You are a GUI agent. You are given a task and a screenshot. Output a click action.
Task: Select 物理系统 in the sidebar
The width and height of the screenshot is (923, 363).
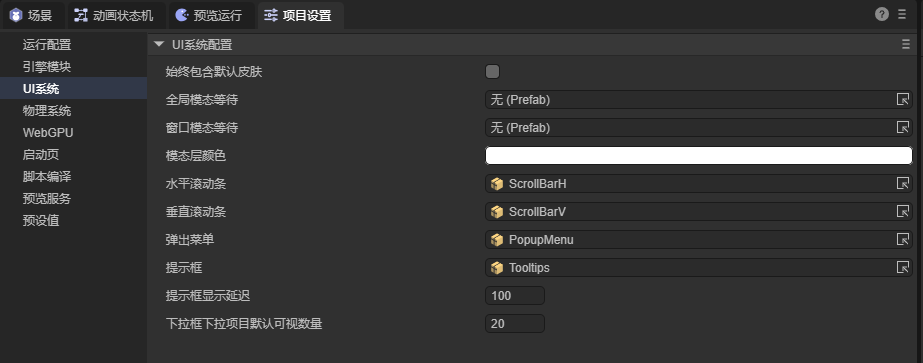47,111
